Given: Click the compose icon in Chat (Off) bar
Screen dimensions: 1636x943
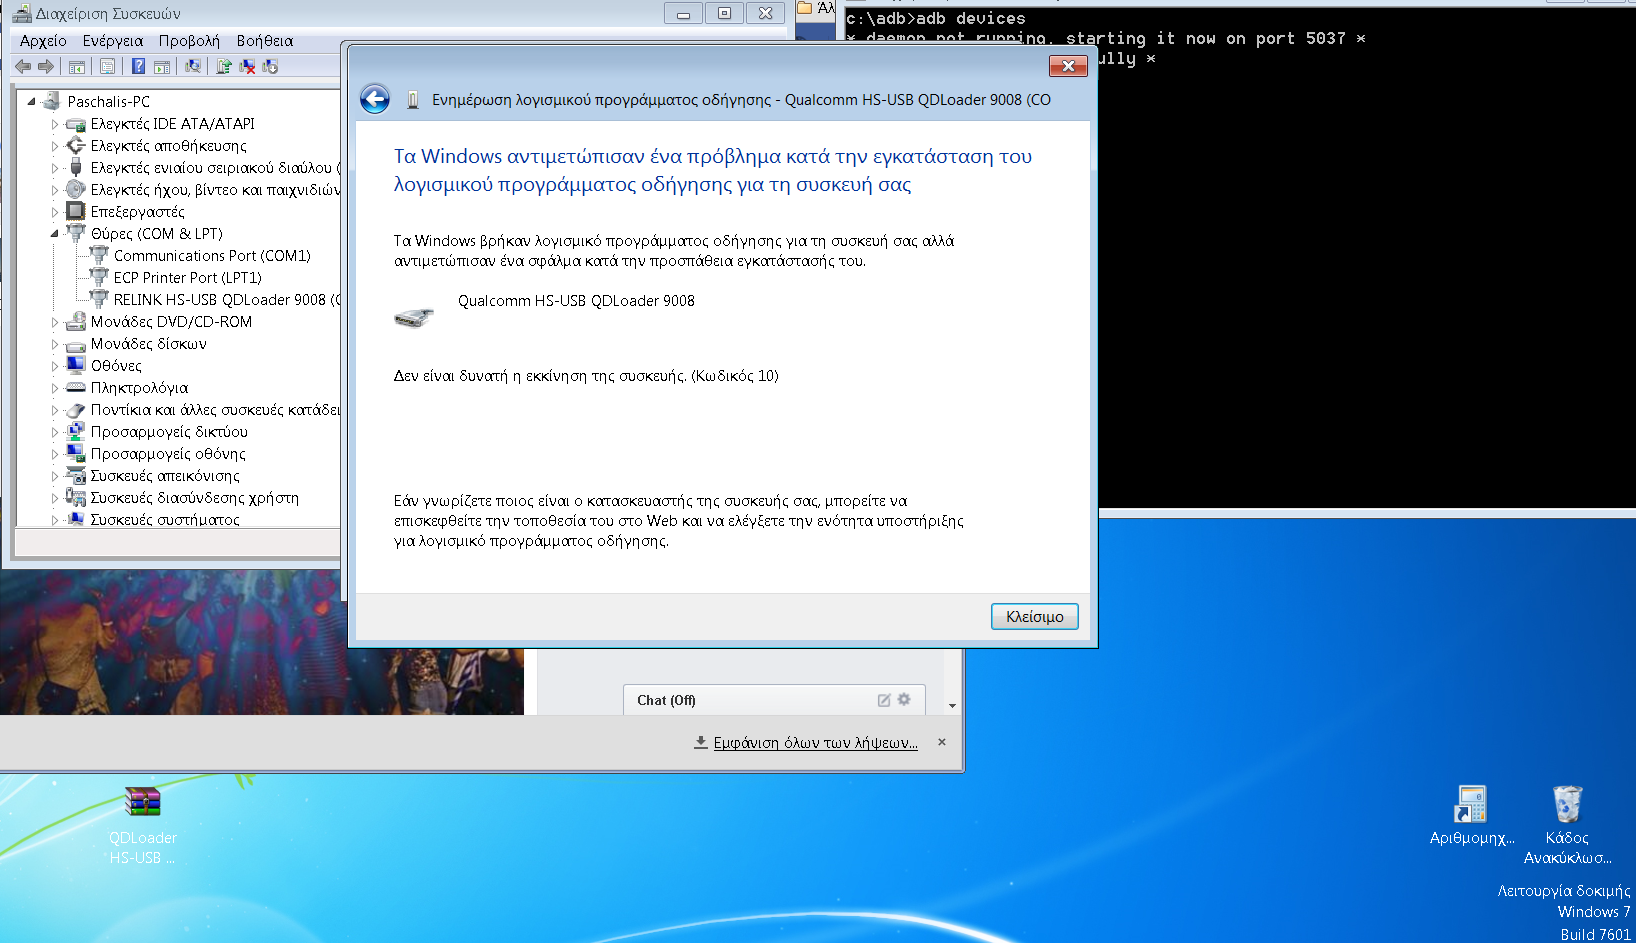Looking at the screenshot, I should 884,700.
